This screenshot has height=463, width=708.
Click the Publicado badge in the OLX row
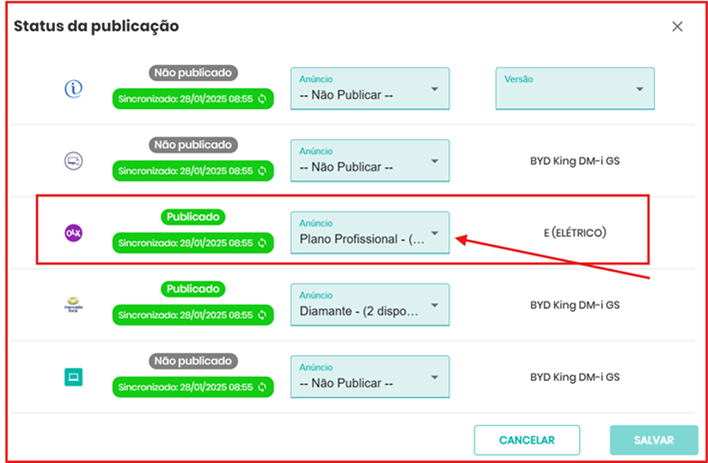pyautogui.click(x=193, y=217)
